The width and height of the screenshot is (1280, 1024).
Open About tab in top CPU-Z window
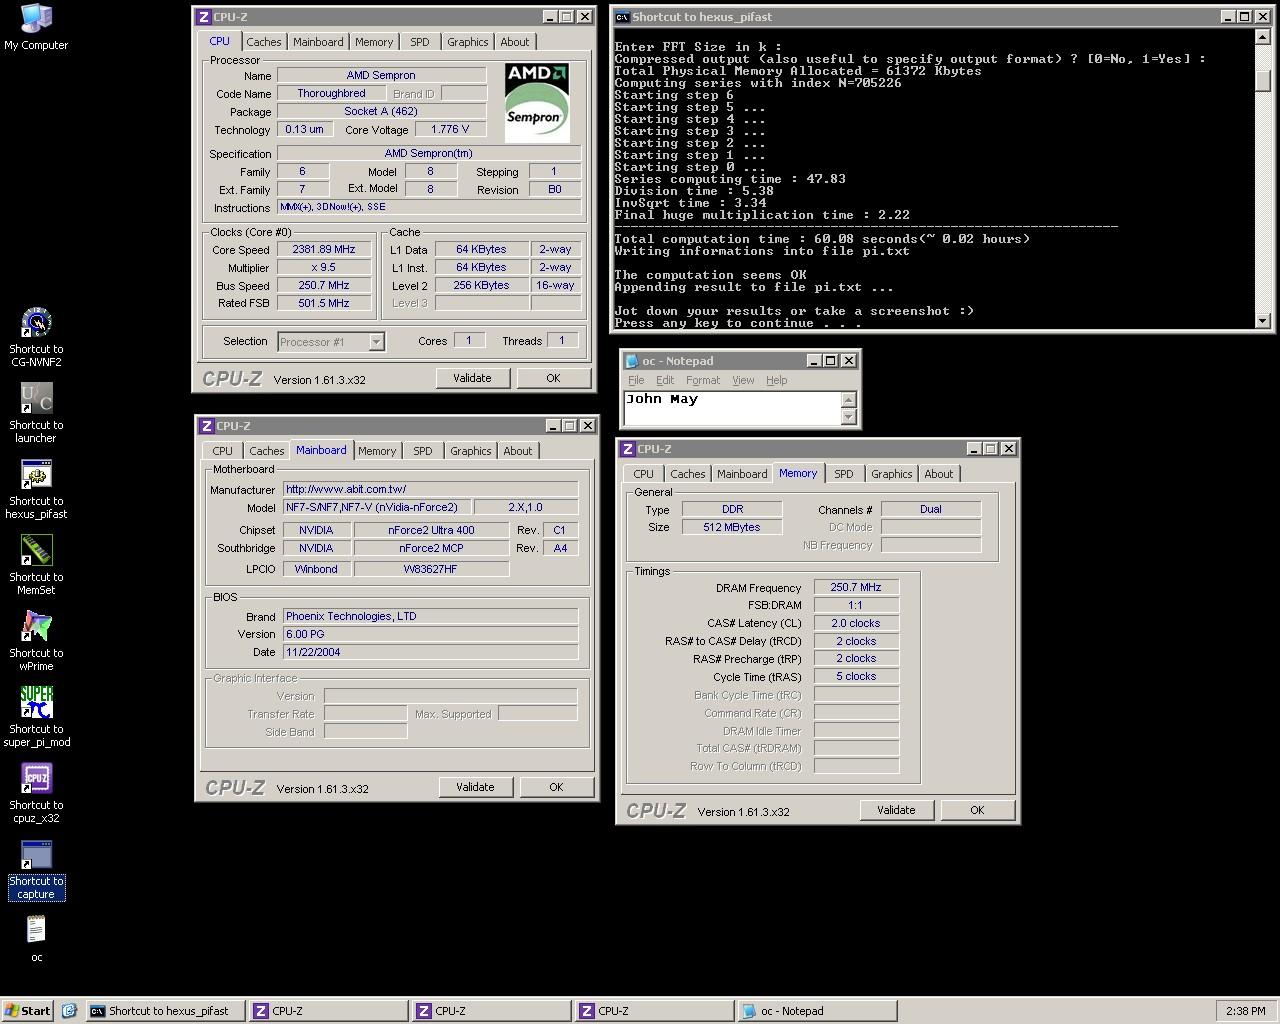[515, 42]
